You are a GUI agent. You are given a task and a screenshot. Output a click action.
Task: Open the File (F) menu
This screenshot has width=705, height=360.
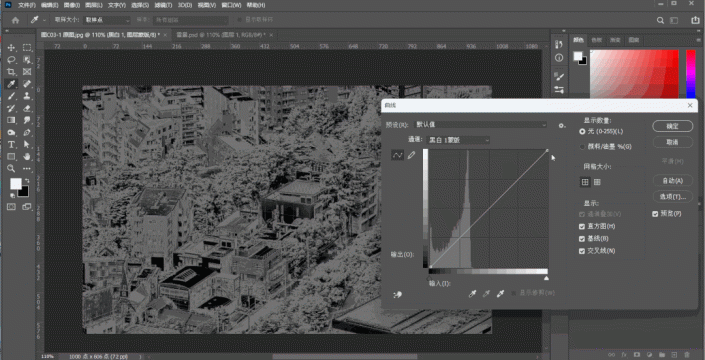(x=27, y=5)
